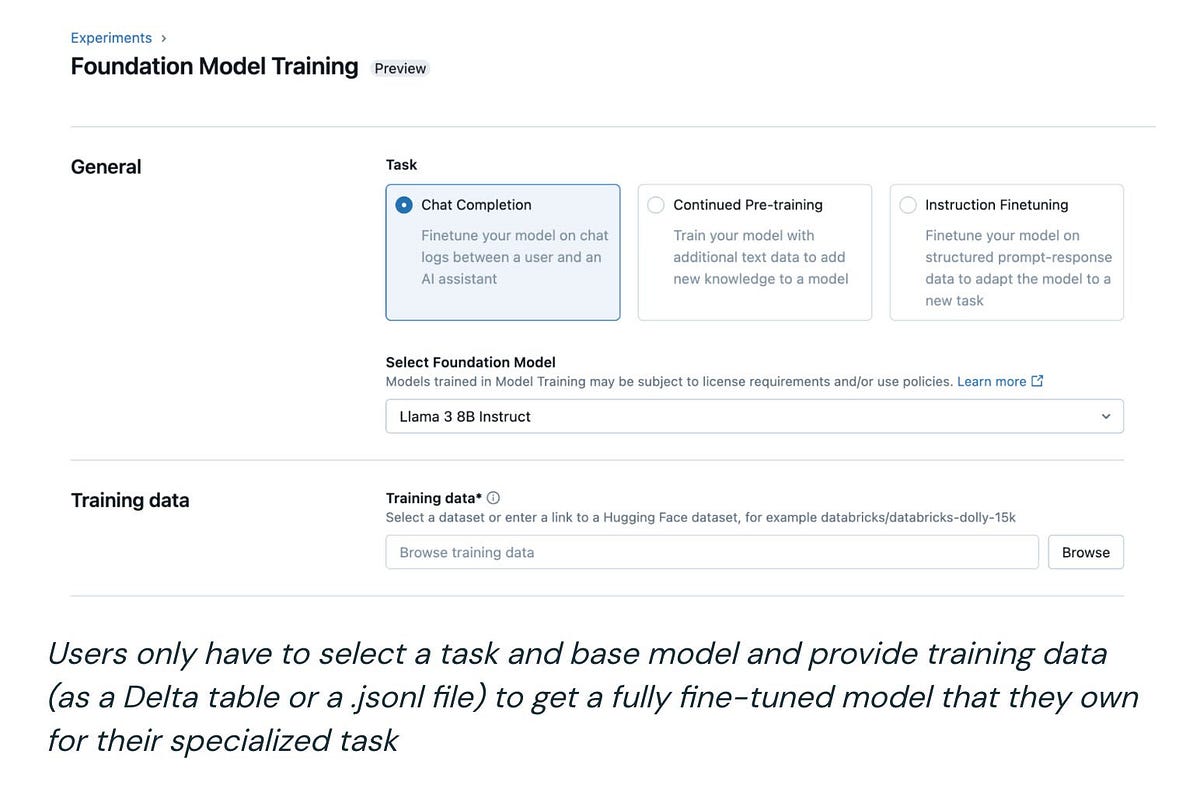Viewport: 1200px width, 793px height.
Task: Go to the Experiments breadcrumb
Action: [x=111, y=38]
